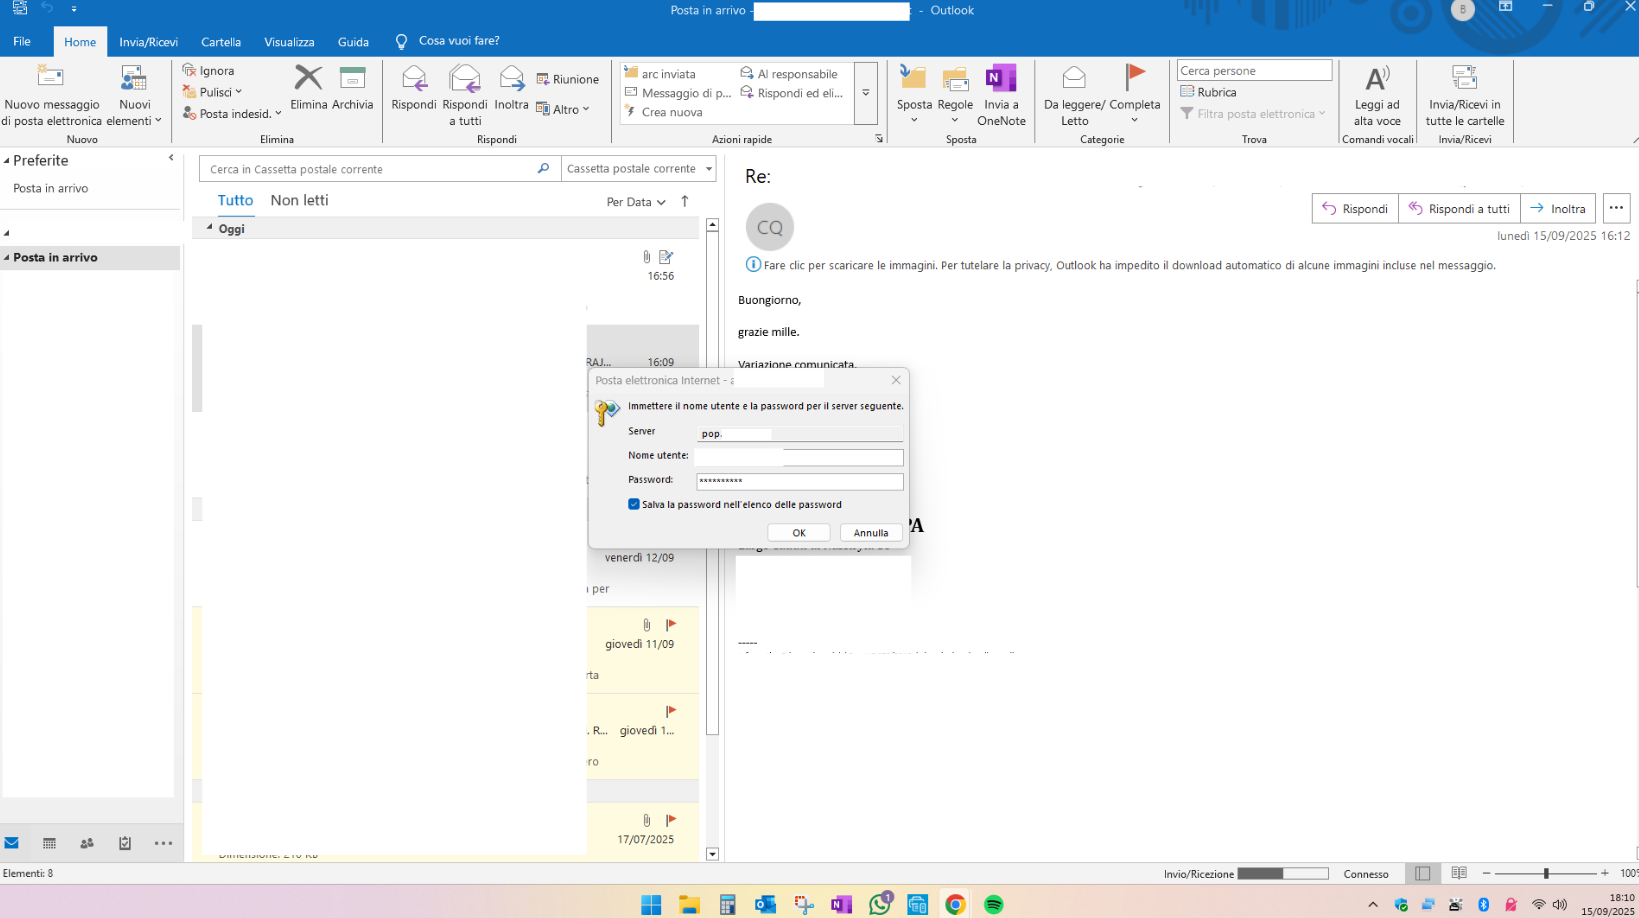Switch to the Invia/Ricevi tab
The width and height of the screenshot is (1639, 918).
pyautogui.click(x=148, y=42)
